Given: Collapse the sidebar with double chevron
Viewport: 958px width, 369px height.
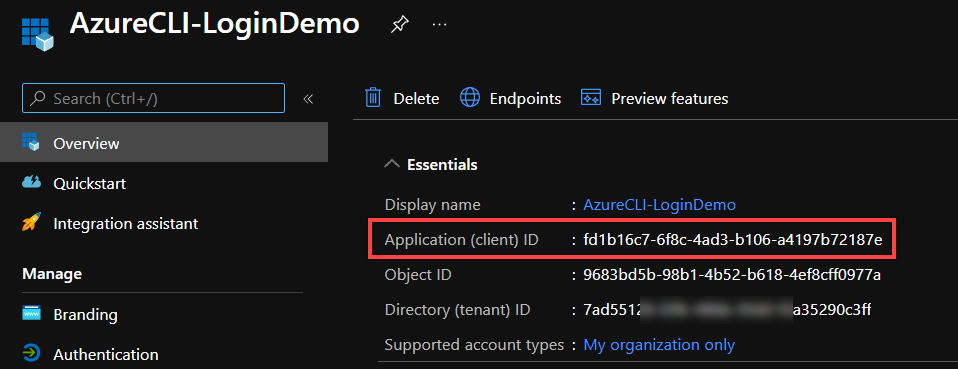Looking at the screenshot, I should pyautogui.click(x=308, y=98).
